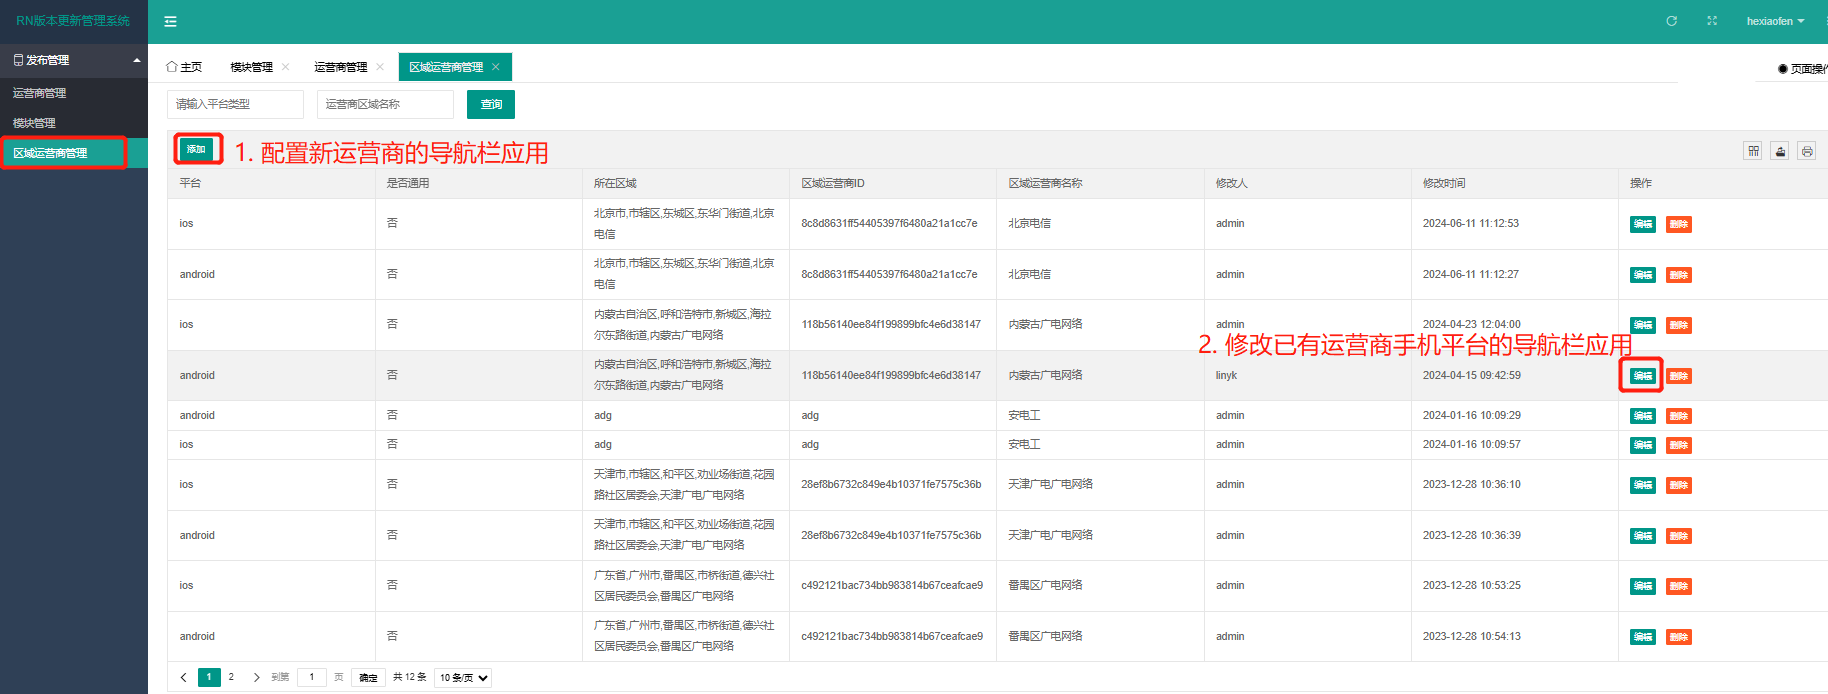Select 模块管理 in the sidebar
The height and width of the screenshot is (694, 1828).
click(x=35, y=123)
